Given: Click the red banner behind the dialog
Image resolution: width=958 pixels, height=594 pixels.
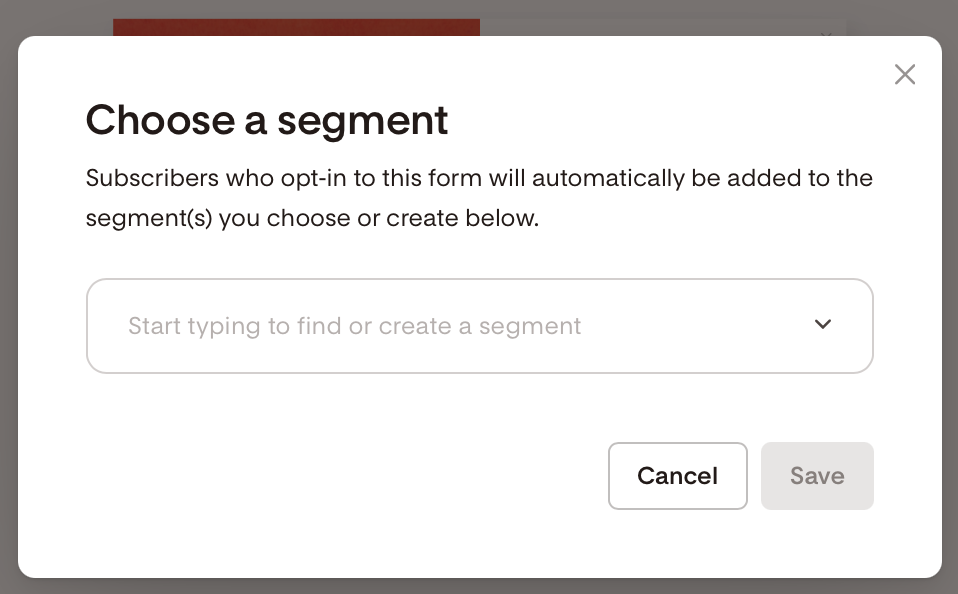Looking at the screenshot, I should tap(296, 27).
